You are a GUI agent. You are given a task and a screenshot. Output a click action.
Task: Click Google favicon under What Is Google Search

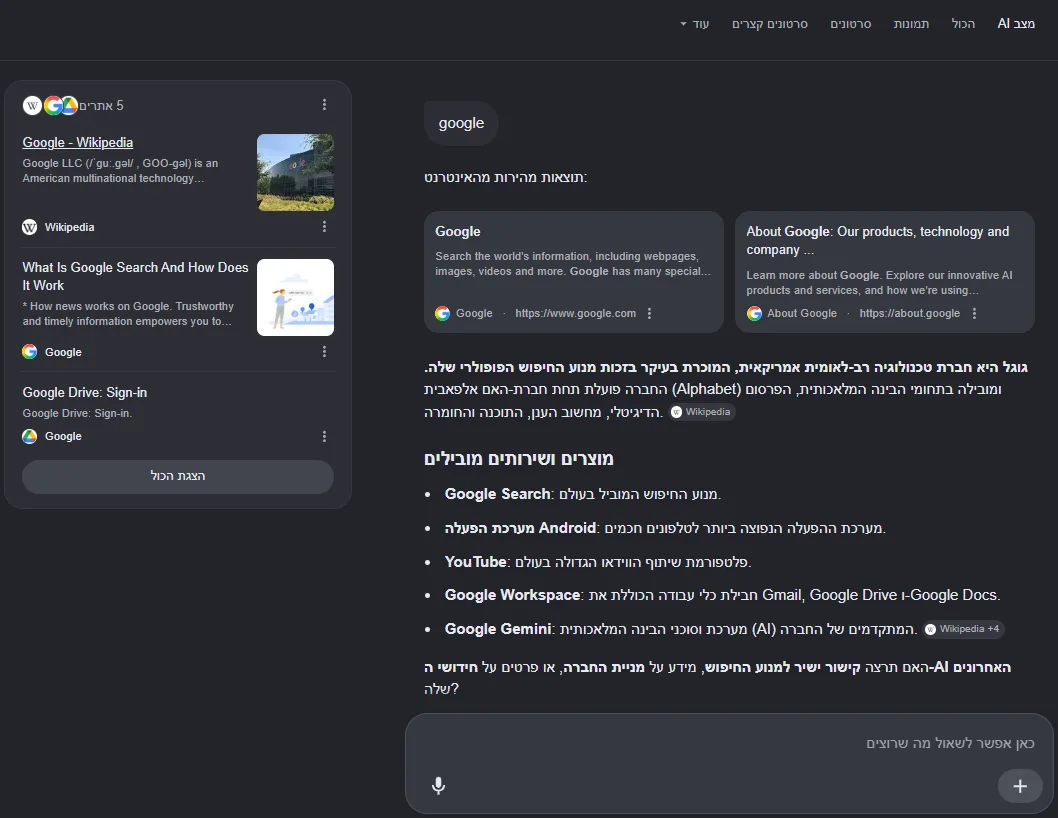coord(30,352)
